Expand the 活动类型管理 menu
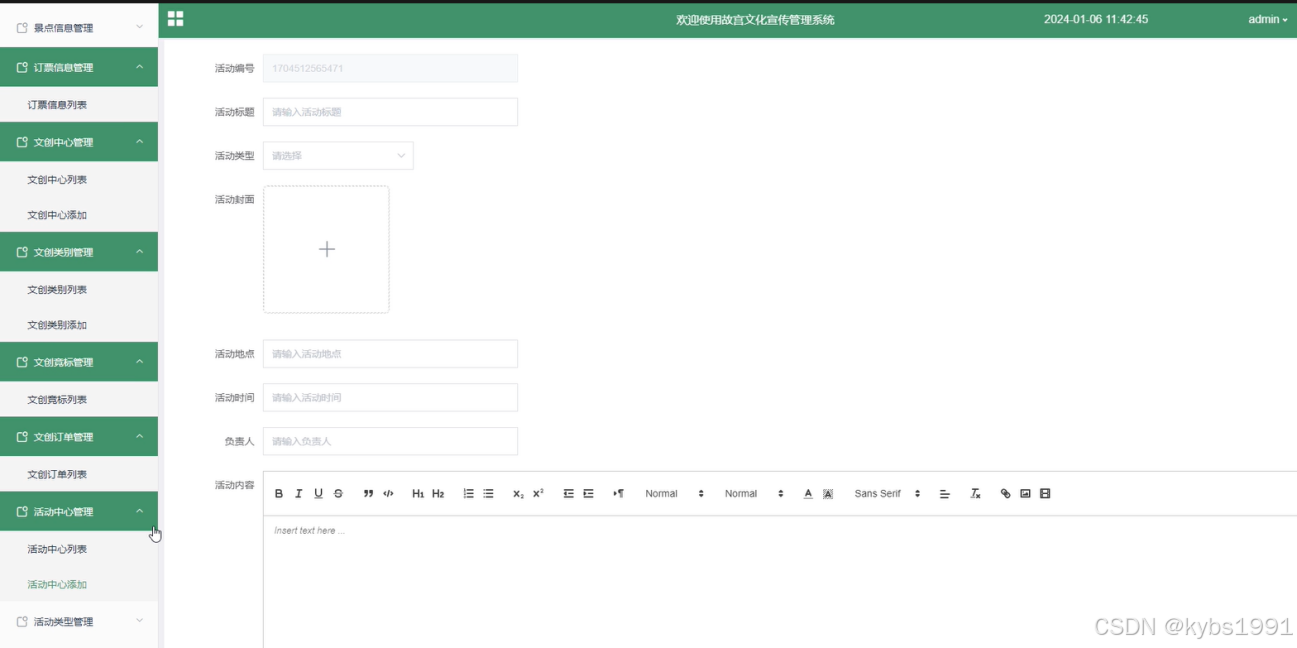 (x=79, y=621)
